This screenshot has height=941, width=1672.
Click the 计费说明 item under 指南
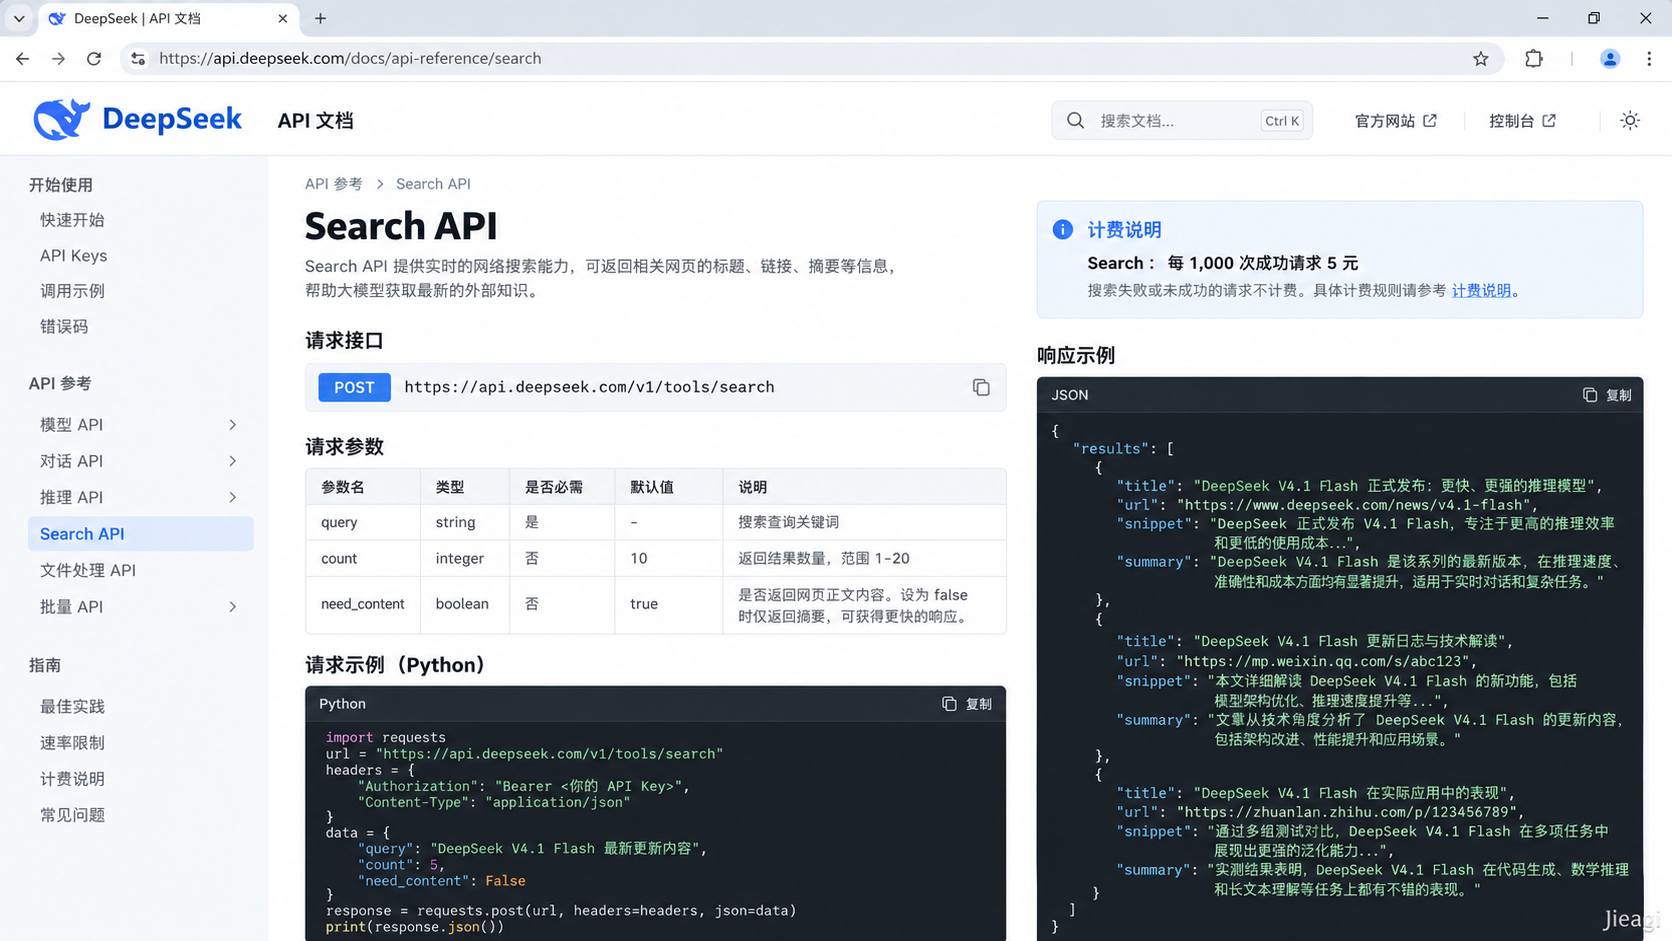point(72,779)
